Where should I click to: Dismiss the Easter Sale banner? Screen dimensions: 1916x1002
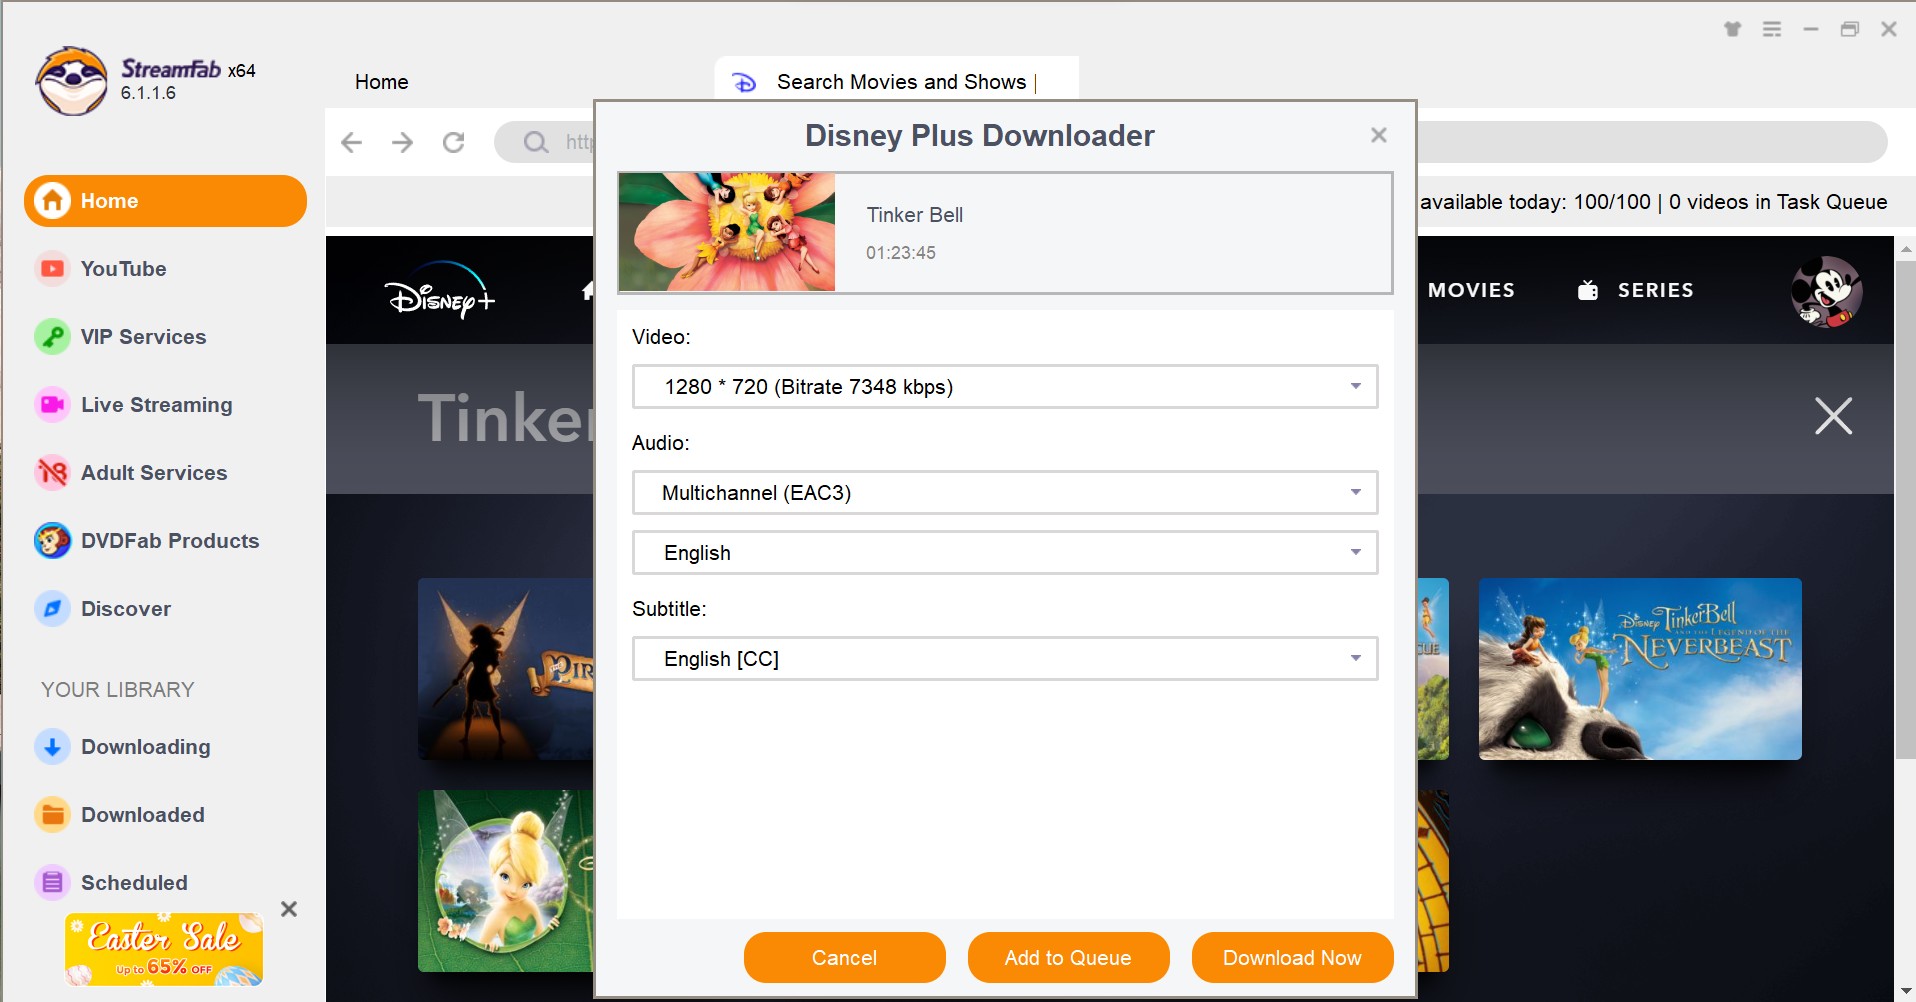[x=289, y=909]
